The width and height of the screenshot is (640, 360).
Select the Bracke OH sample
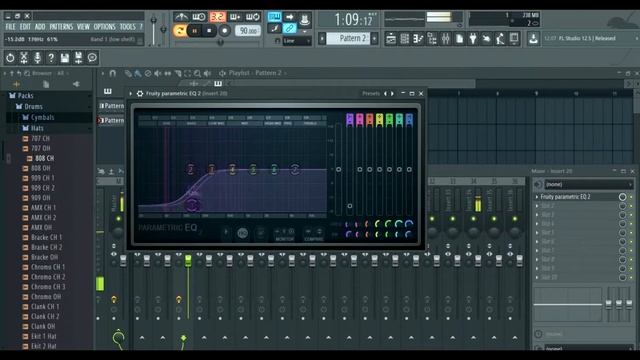[44, 257]
